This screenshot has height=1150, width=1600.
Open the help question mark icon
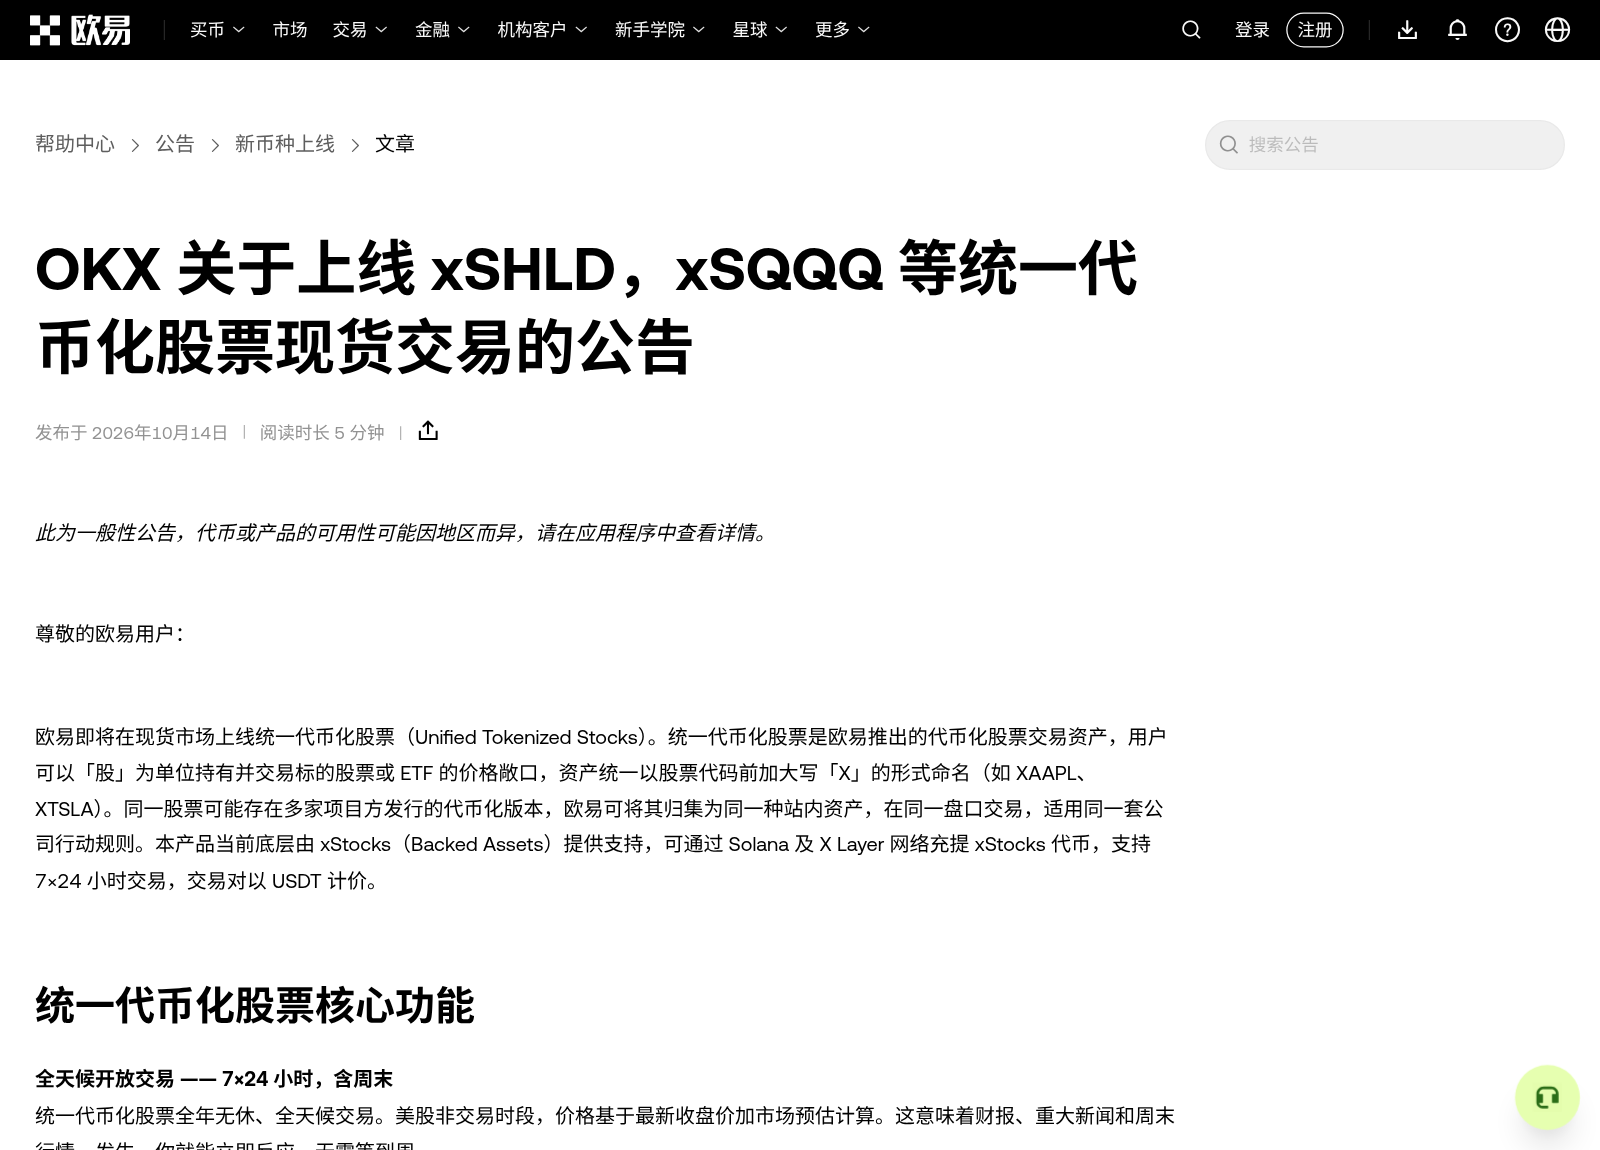[1507, 30]
